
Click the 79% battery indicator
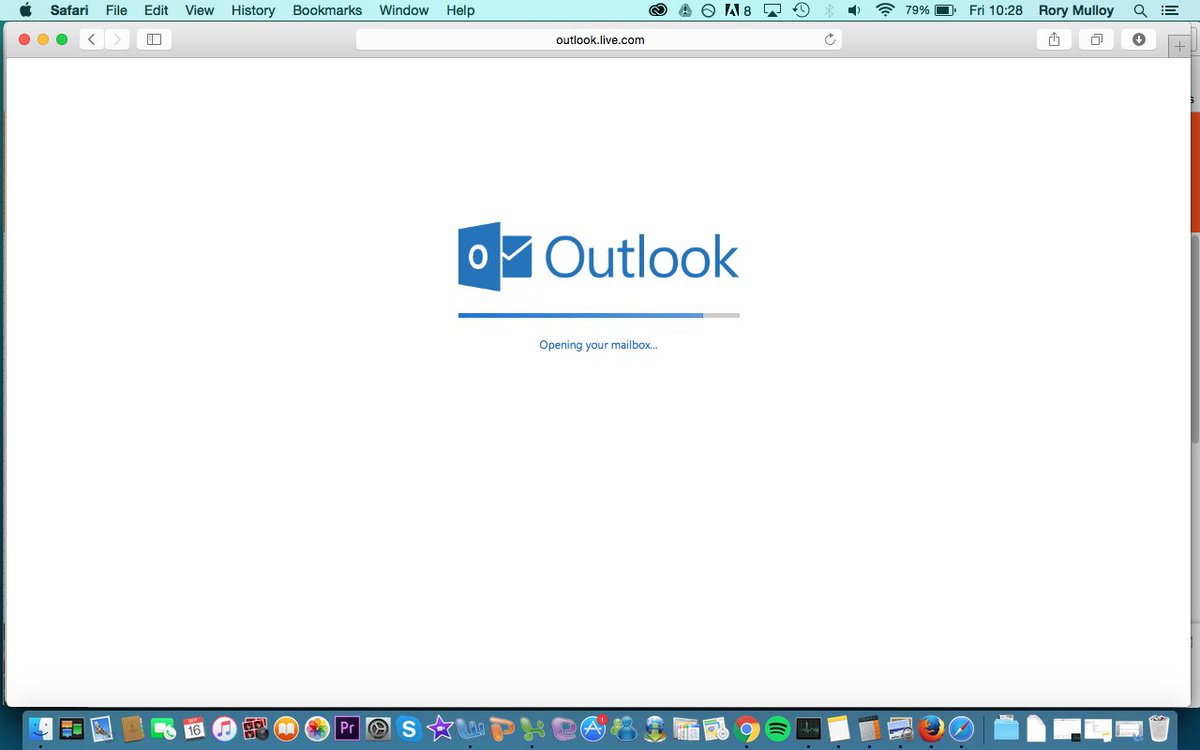pyautogui.click(x=929, y=10)
